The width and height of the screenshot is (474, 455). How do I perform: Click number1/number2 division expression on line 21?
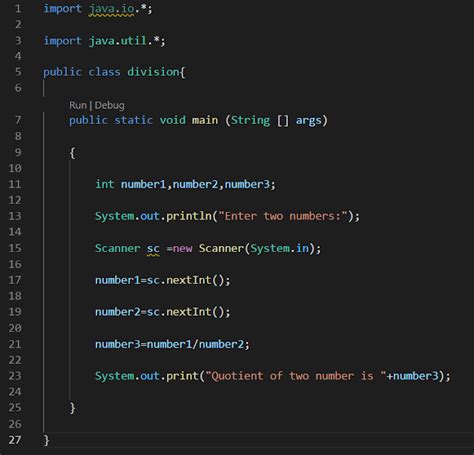click(x=195, y=344)
